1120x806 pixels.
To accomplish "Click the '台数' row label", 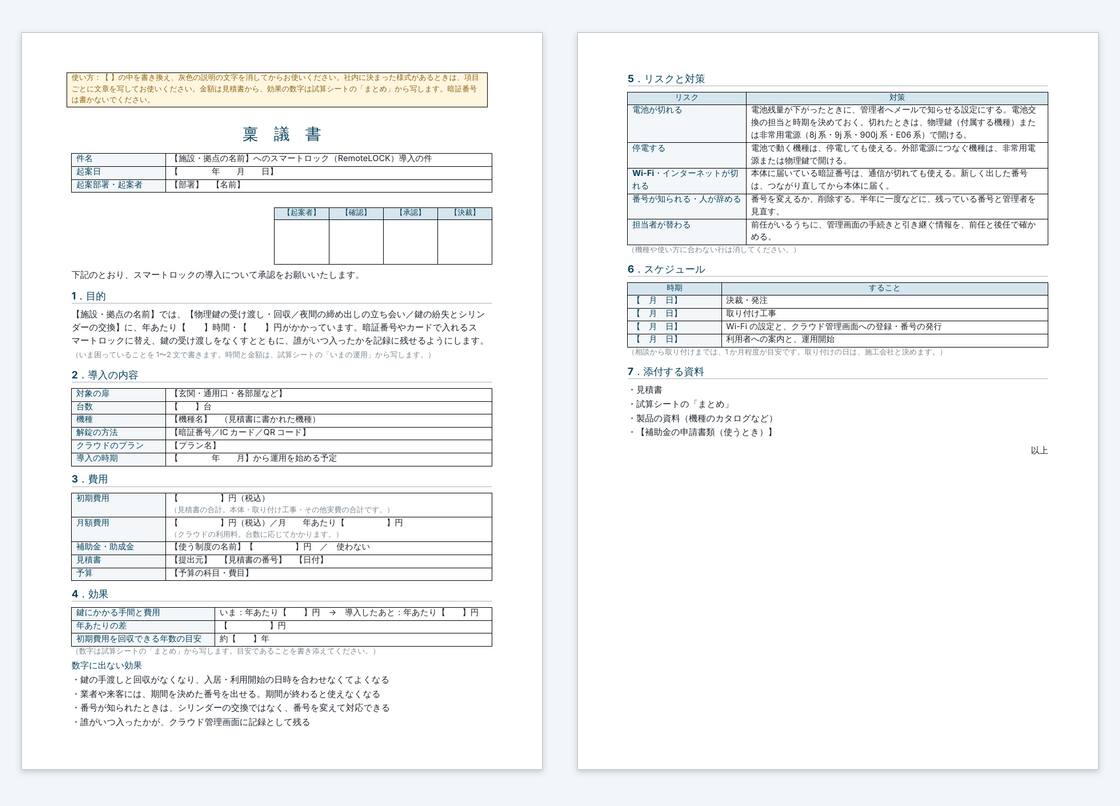I will (x=119, y=407).
